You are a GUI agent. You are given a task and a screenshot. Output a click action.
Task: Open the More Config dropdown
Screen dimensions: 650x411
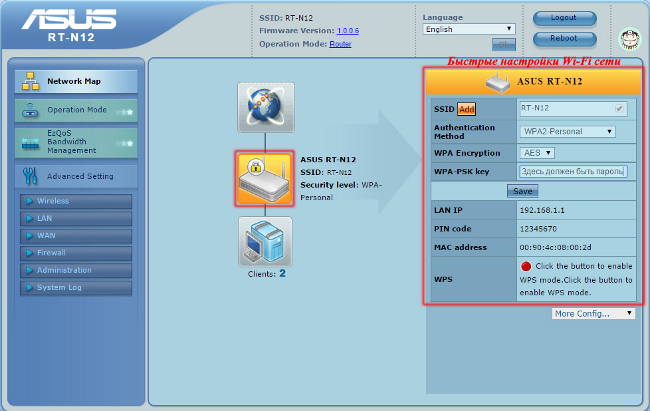pyautogui.click(x=593, y=314)
